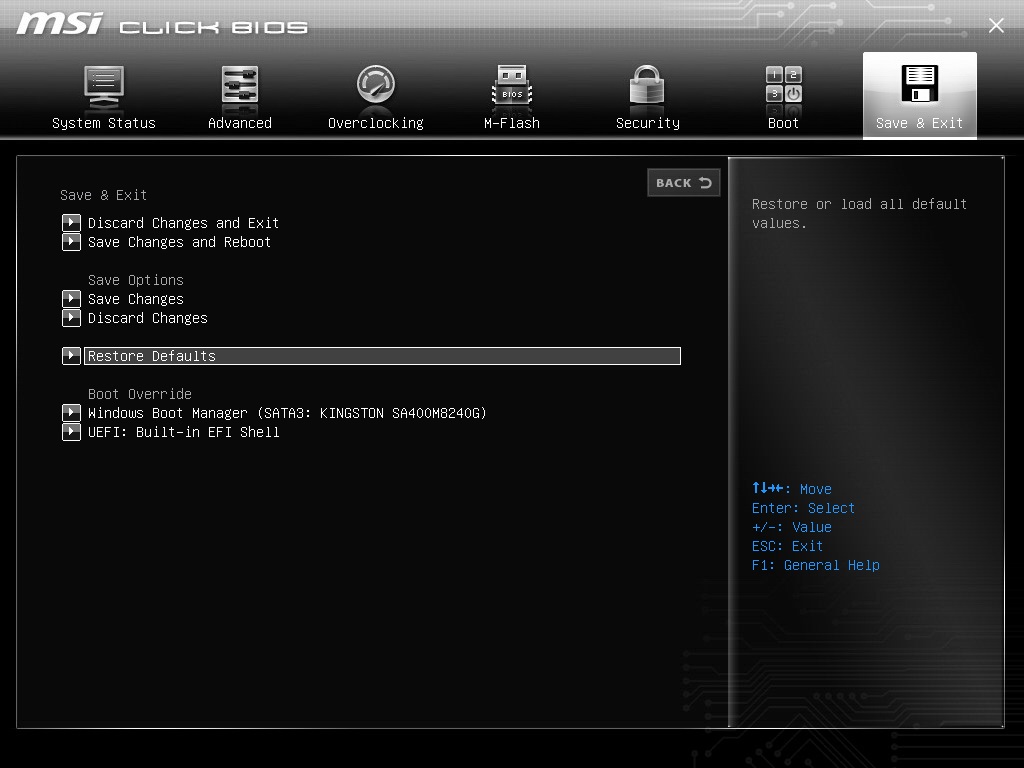Click the arrow icon beside Windows Boot Manager
The width and height of the screenshot is (1024, 768).
click(x=71, y=412)
